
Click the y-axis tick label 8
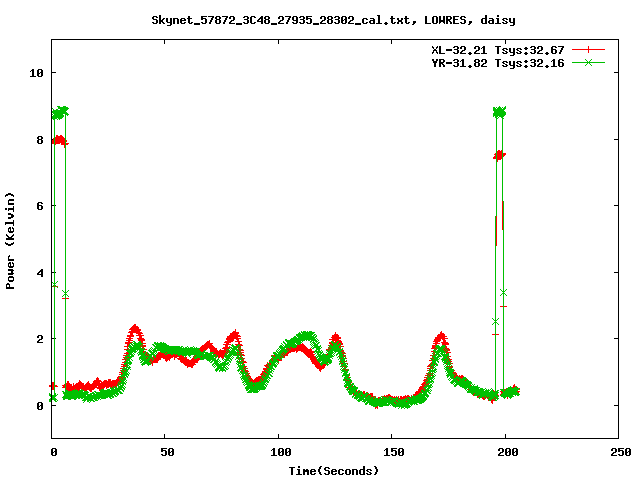pos(40,140)
